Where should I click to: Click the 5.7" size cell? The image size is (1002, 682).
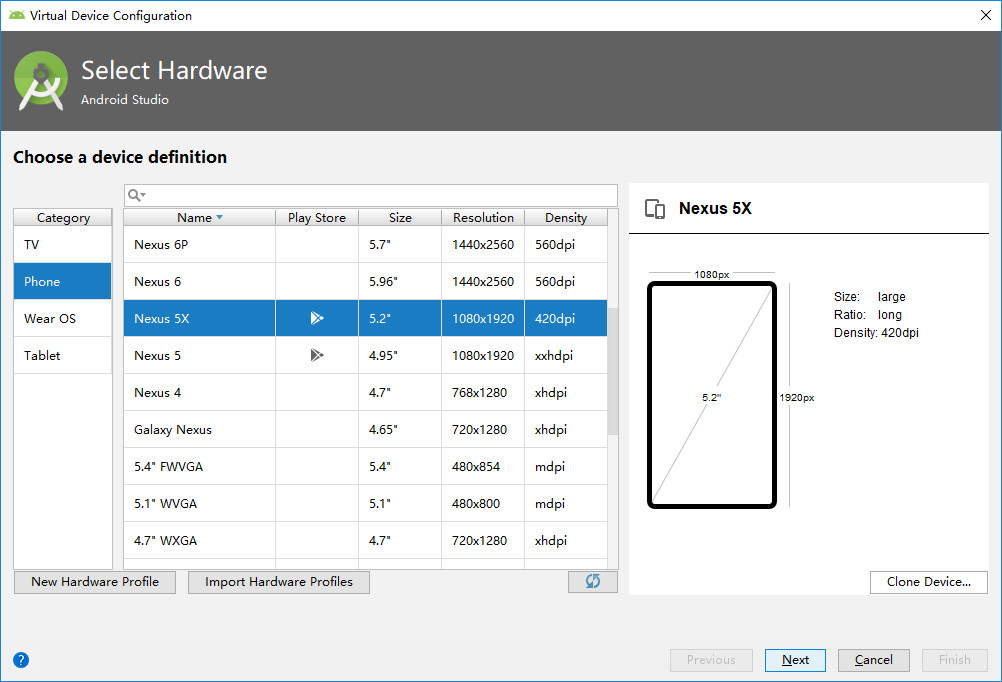400,244
